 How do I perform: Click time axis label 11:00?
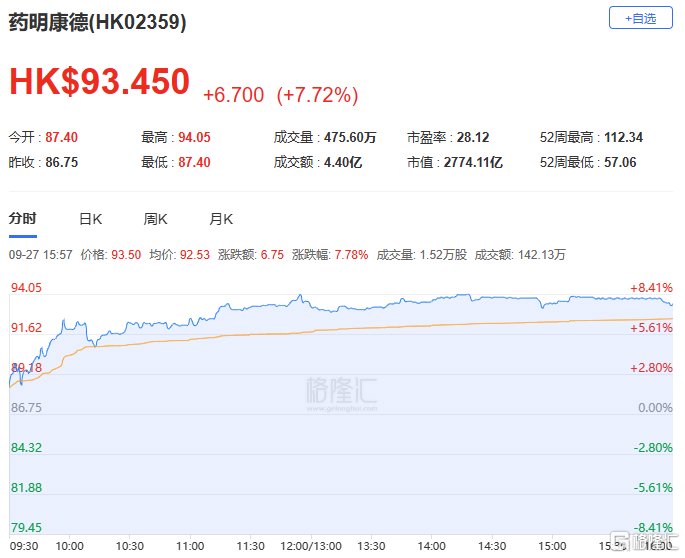(x=190, y=546)
